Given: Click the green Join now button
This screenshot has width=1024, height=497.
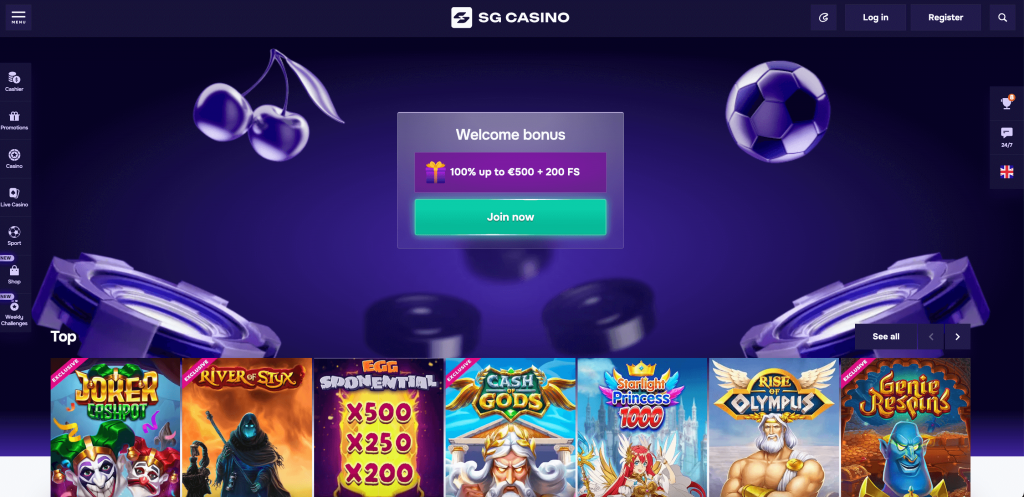Looking at the screenshot, I should tap(510, 217).
